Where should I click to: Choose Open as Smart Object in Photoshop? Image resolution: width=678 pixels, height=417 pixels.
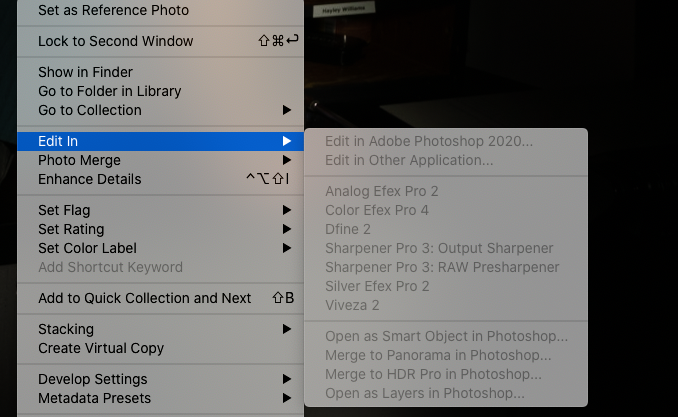tap(446, 336)
